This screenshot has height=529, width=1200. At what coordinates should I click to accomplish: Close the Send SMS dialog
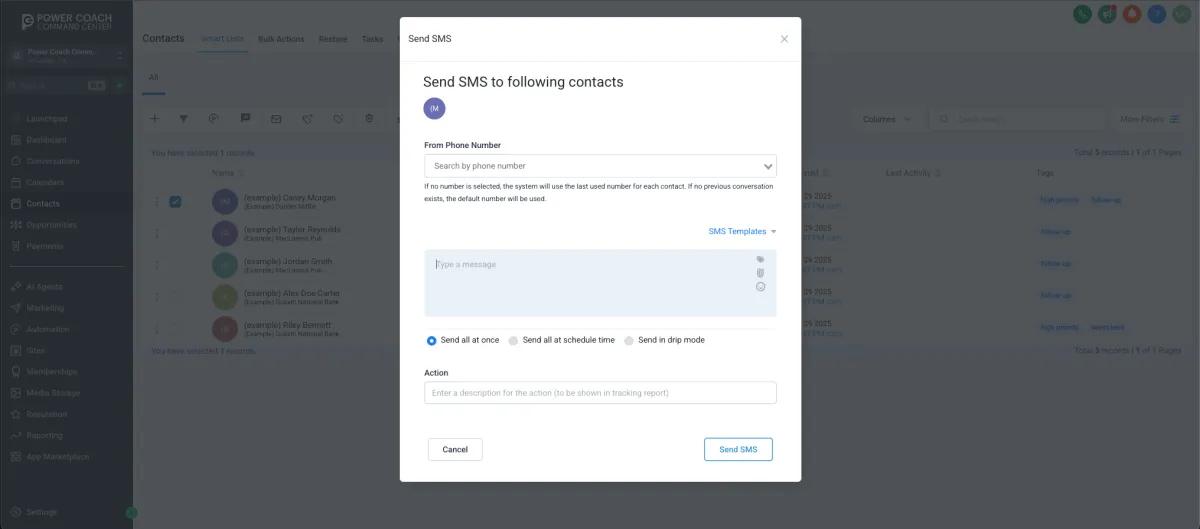coord(784,39)
